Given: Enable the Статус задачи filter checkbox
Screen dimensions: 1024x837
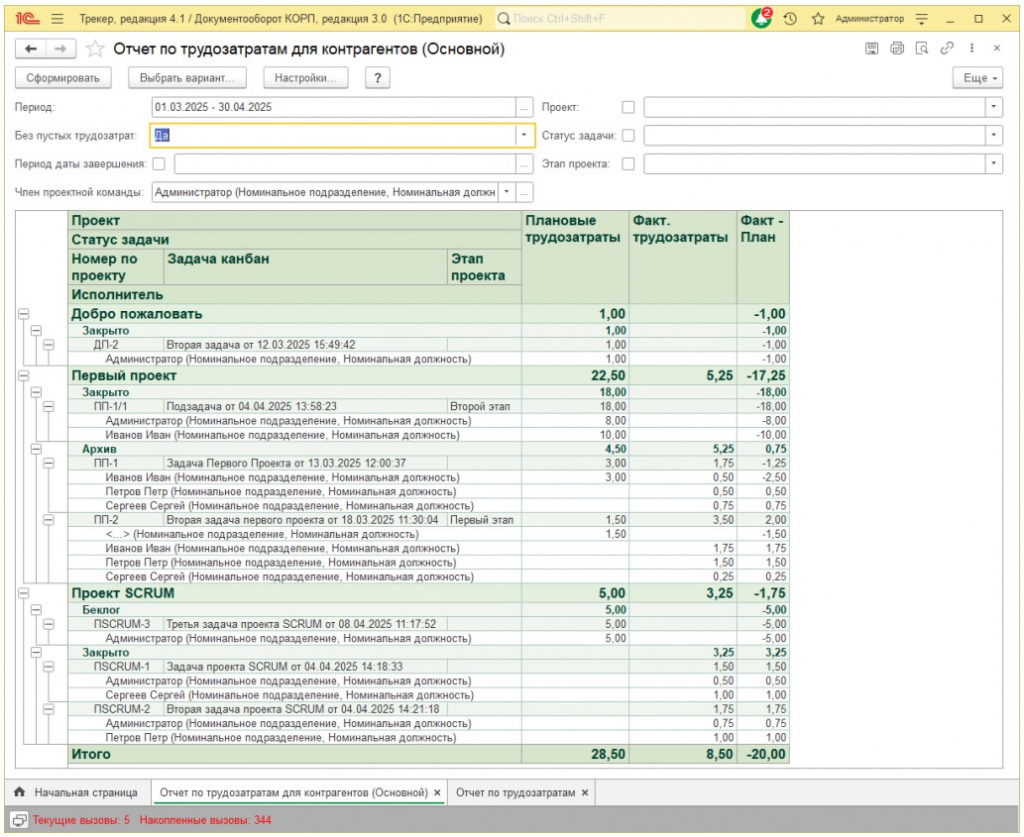Looking at the screenshot, I should click(628, 135).
